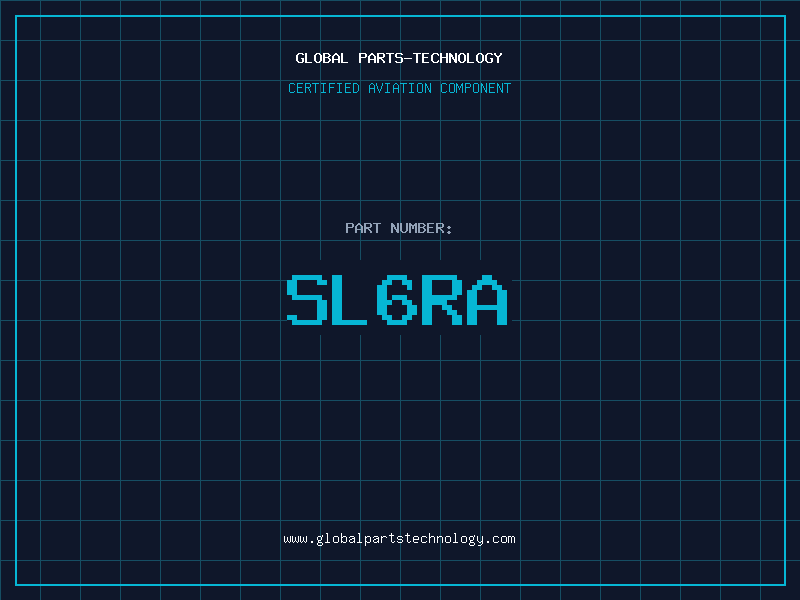Click the word NUMBER: in the label
Viewport: 800px width, 600px height.
tap(421, 228)
